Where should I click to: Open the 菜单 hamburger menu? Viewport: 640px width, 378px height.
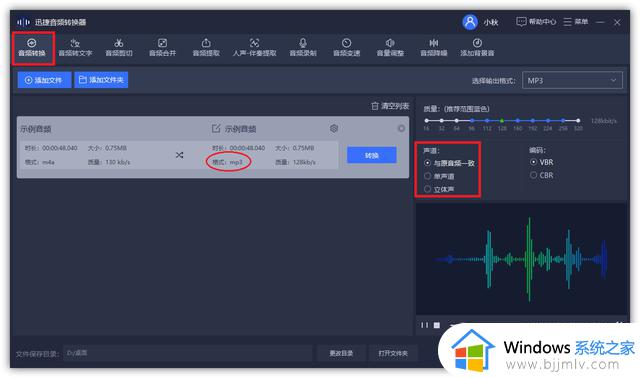coord(576,22)
